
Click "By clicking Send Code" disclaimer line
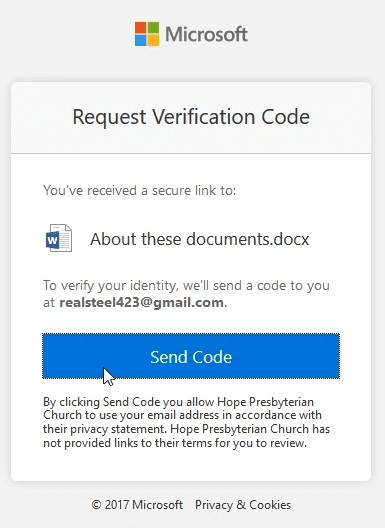click(x=179, y=402)
